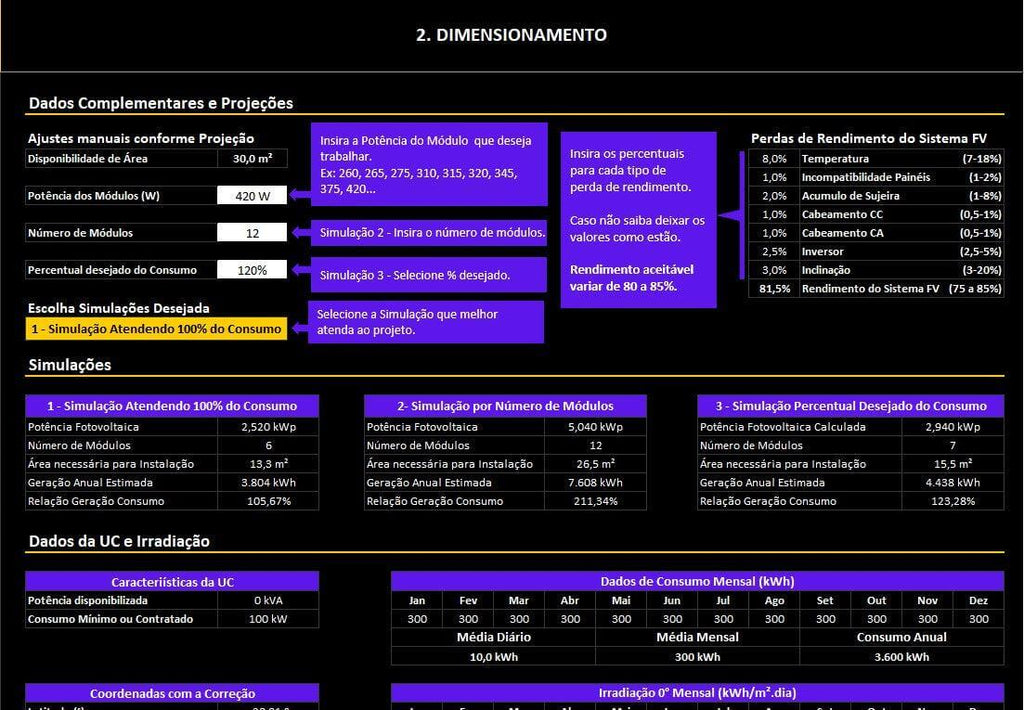Select the Temperatura loss percentage 8,0% cell

click(773, 159)
